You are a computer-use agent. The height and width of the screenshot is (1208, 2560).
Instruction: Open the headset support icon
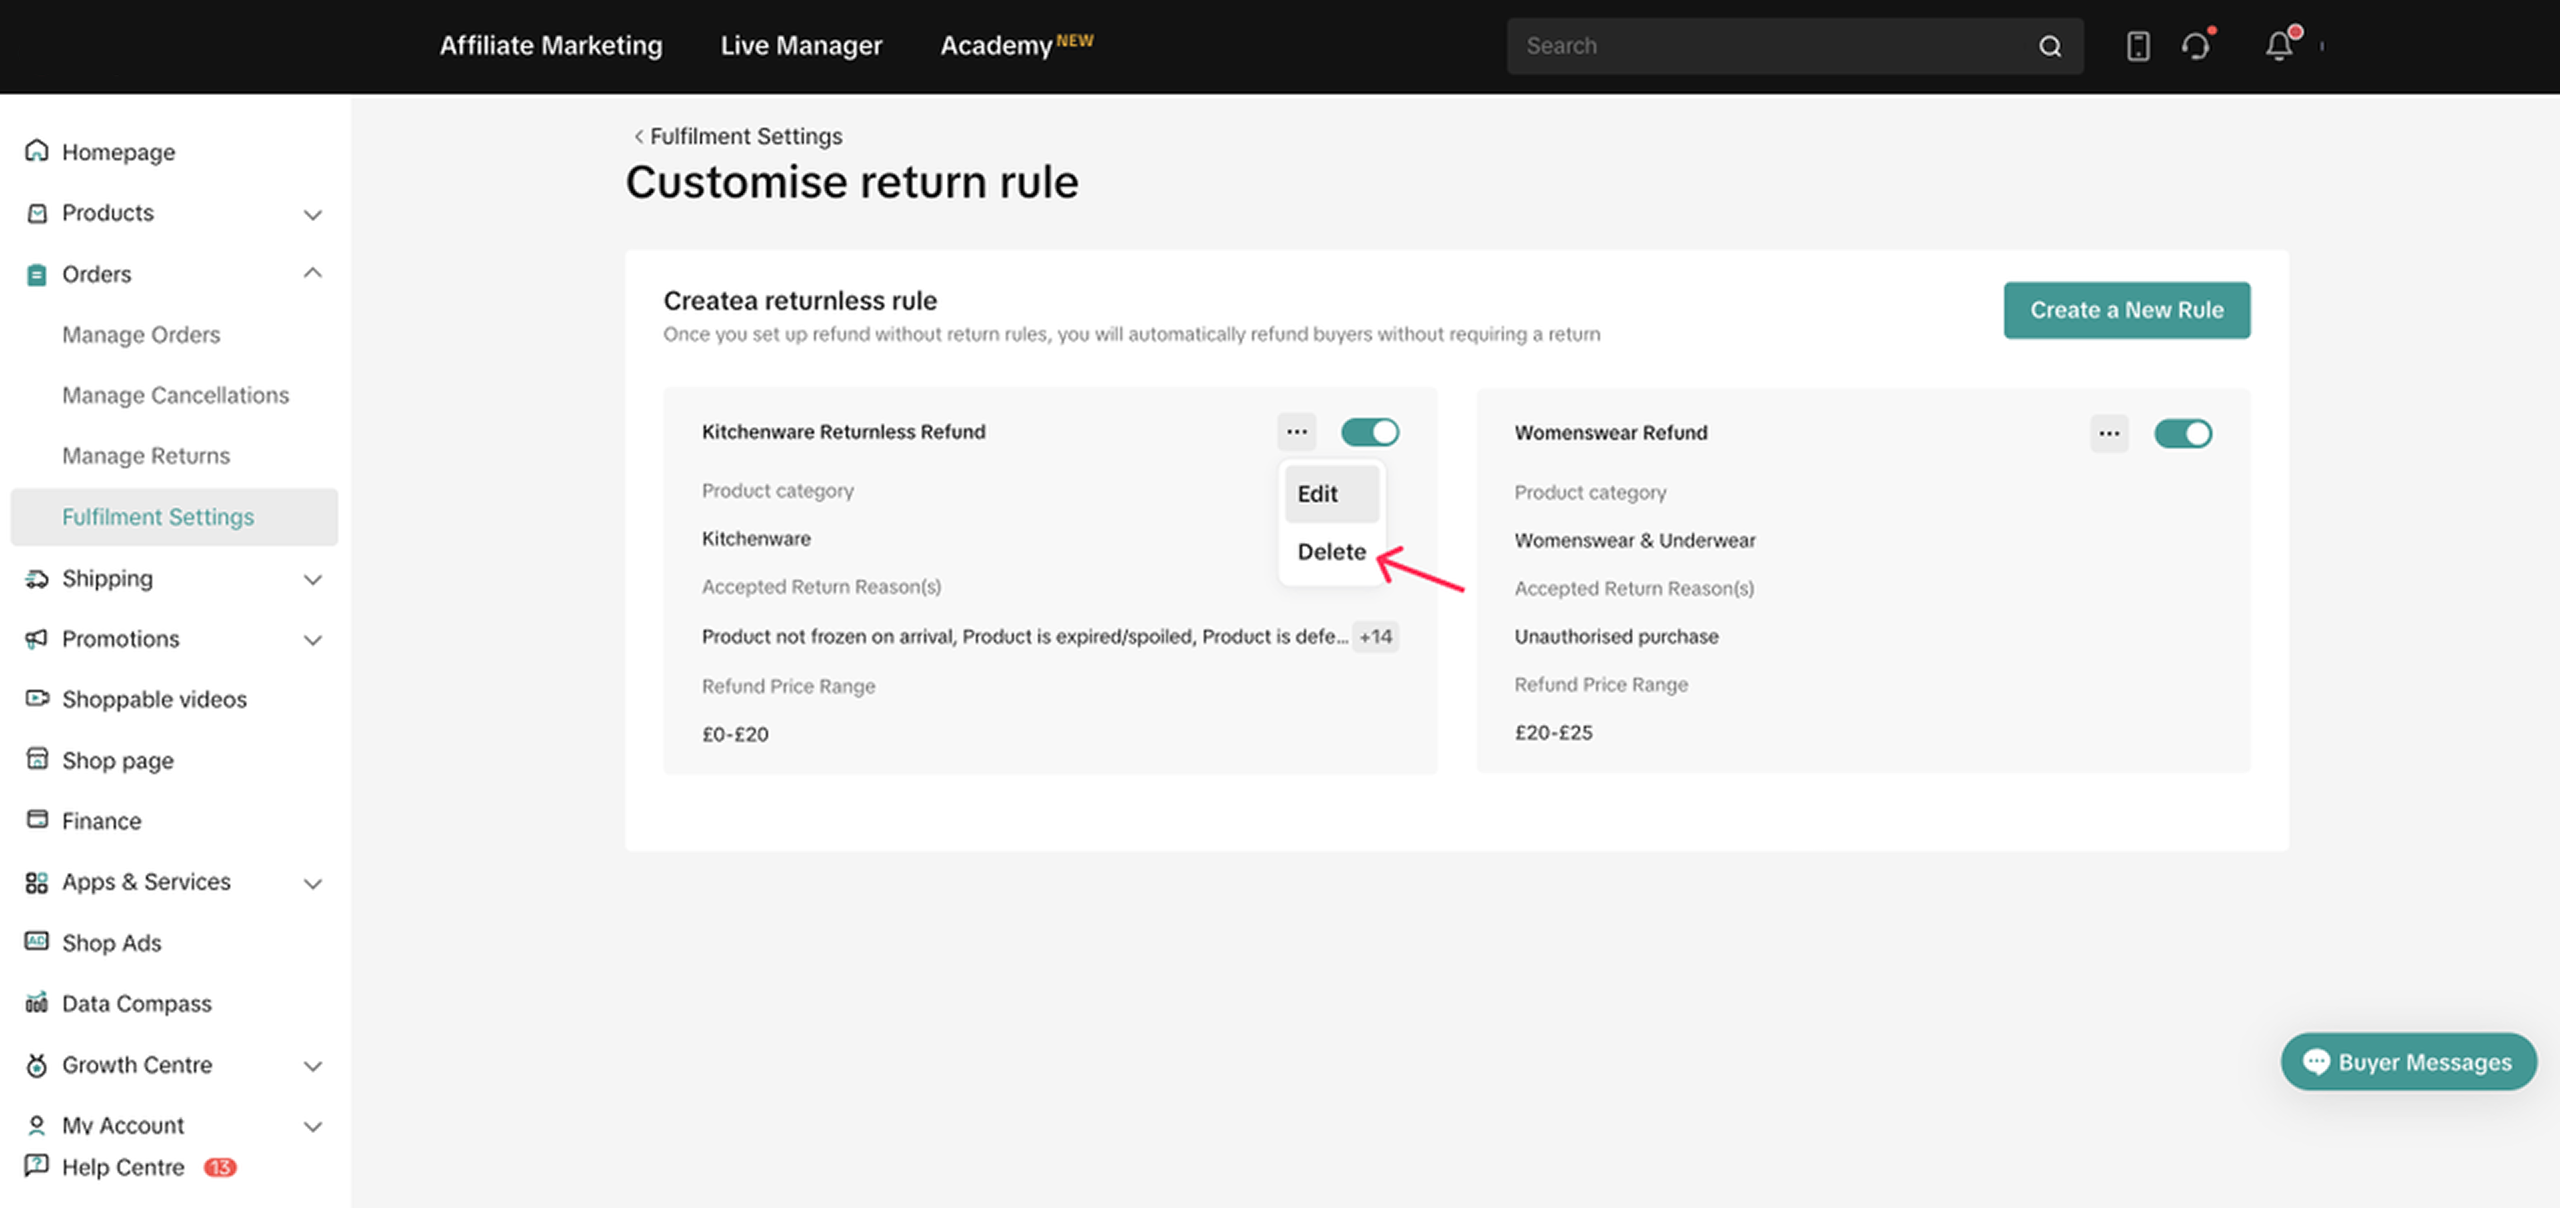point(2196,46)
